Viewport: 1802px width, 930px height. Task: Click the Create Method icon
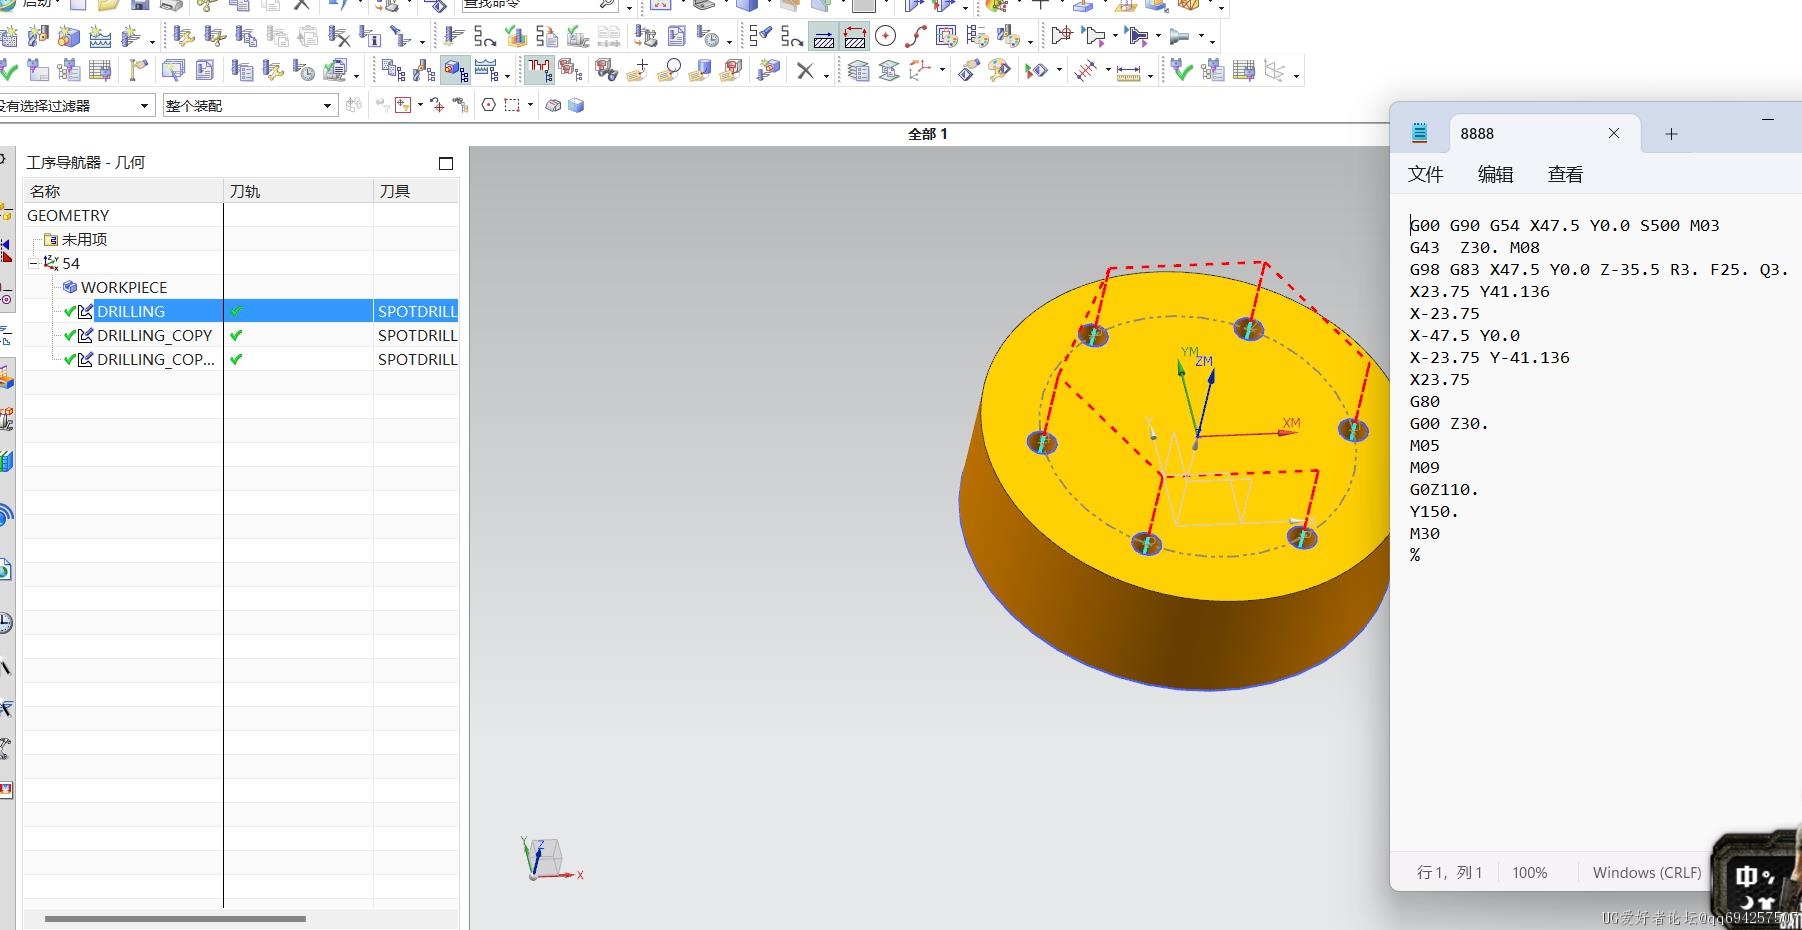100,37
